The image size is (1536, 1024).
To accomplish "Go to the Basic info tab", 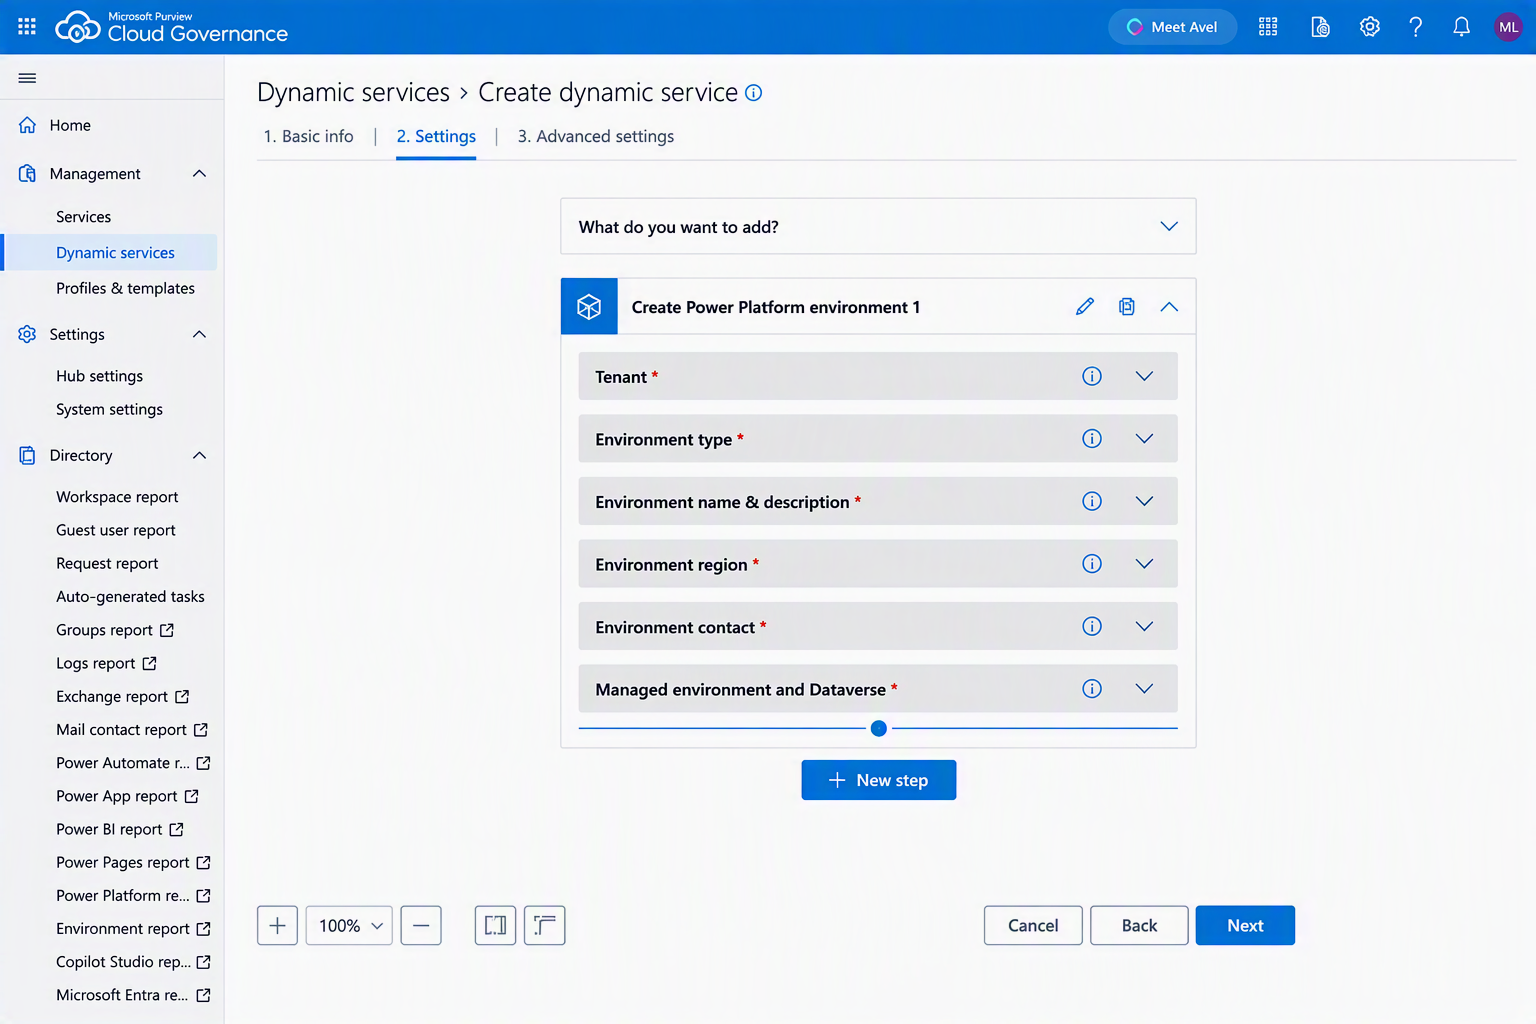I will click(x=308, y=136).
